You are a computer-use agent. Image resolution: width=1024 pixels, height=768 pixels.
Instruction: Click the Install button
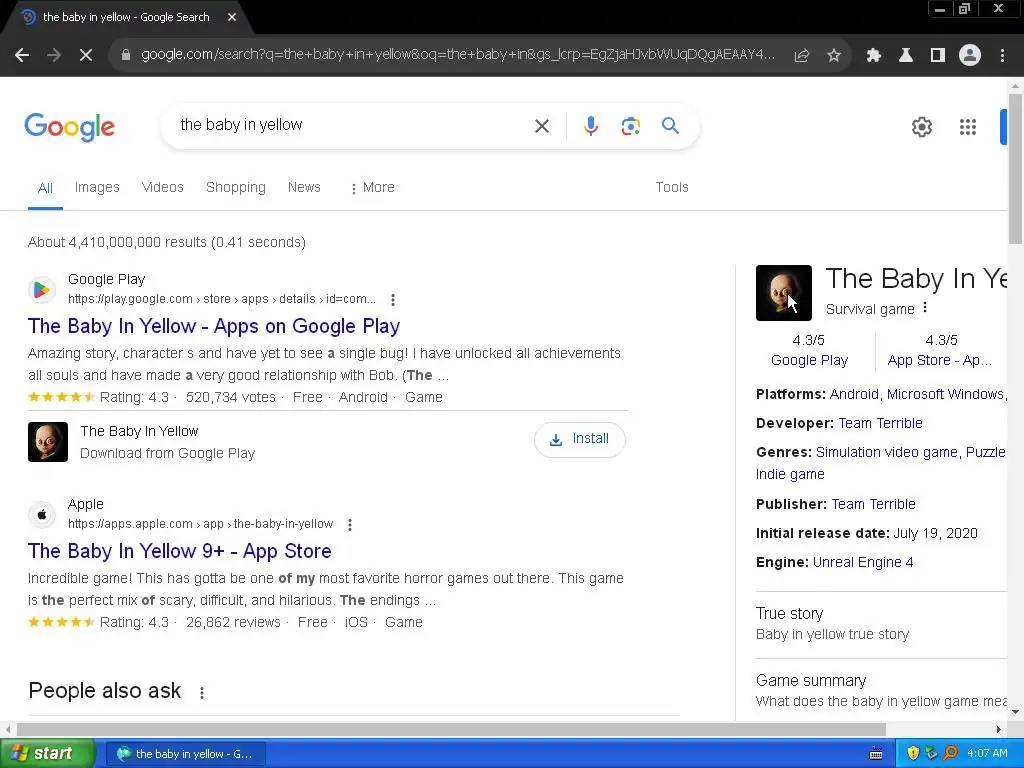point(579,439)
